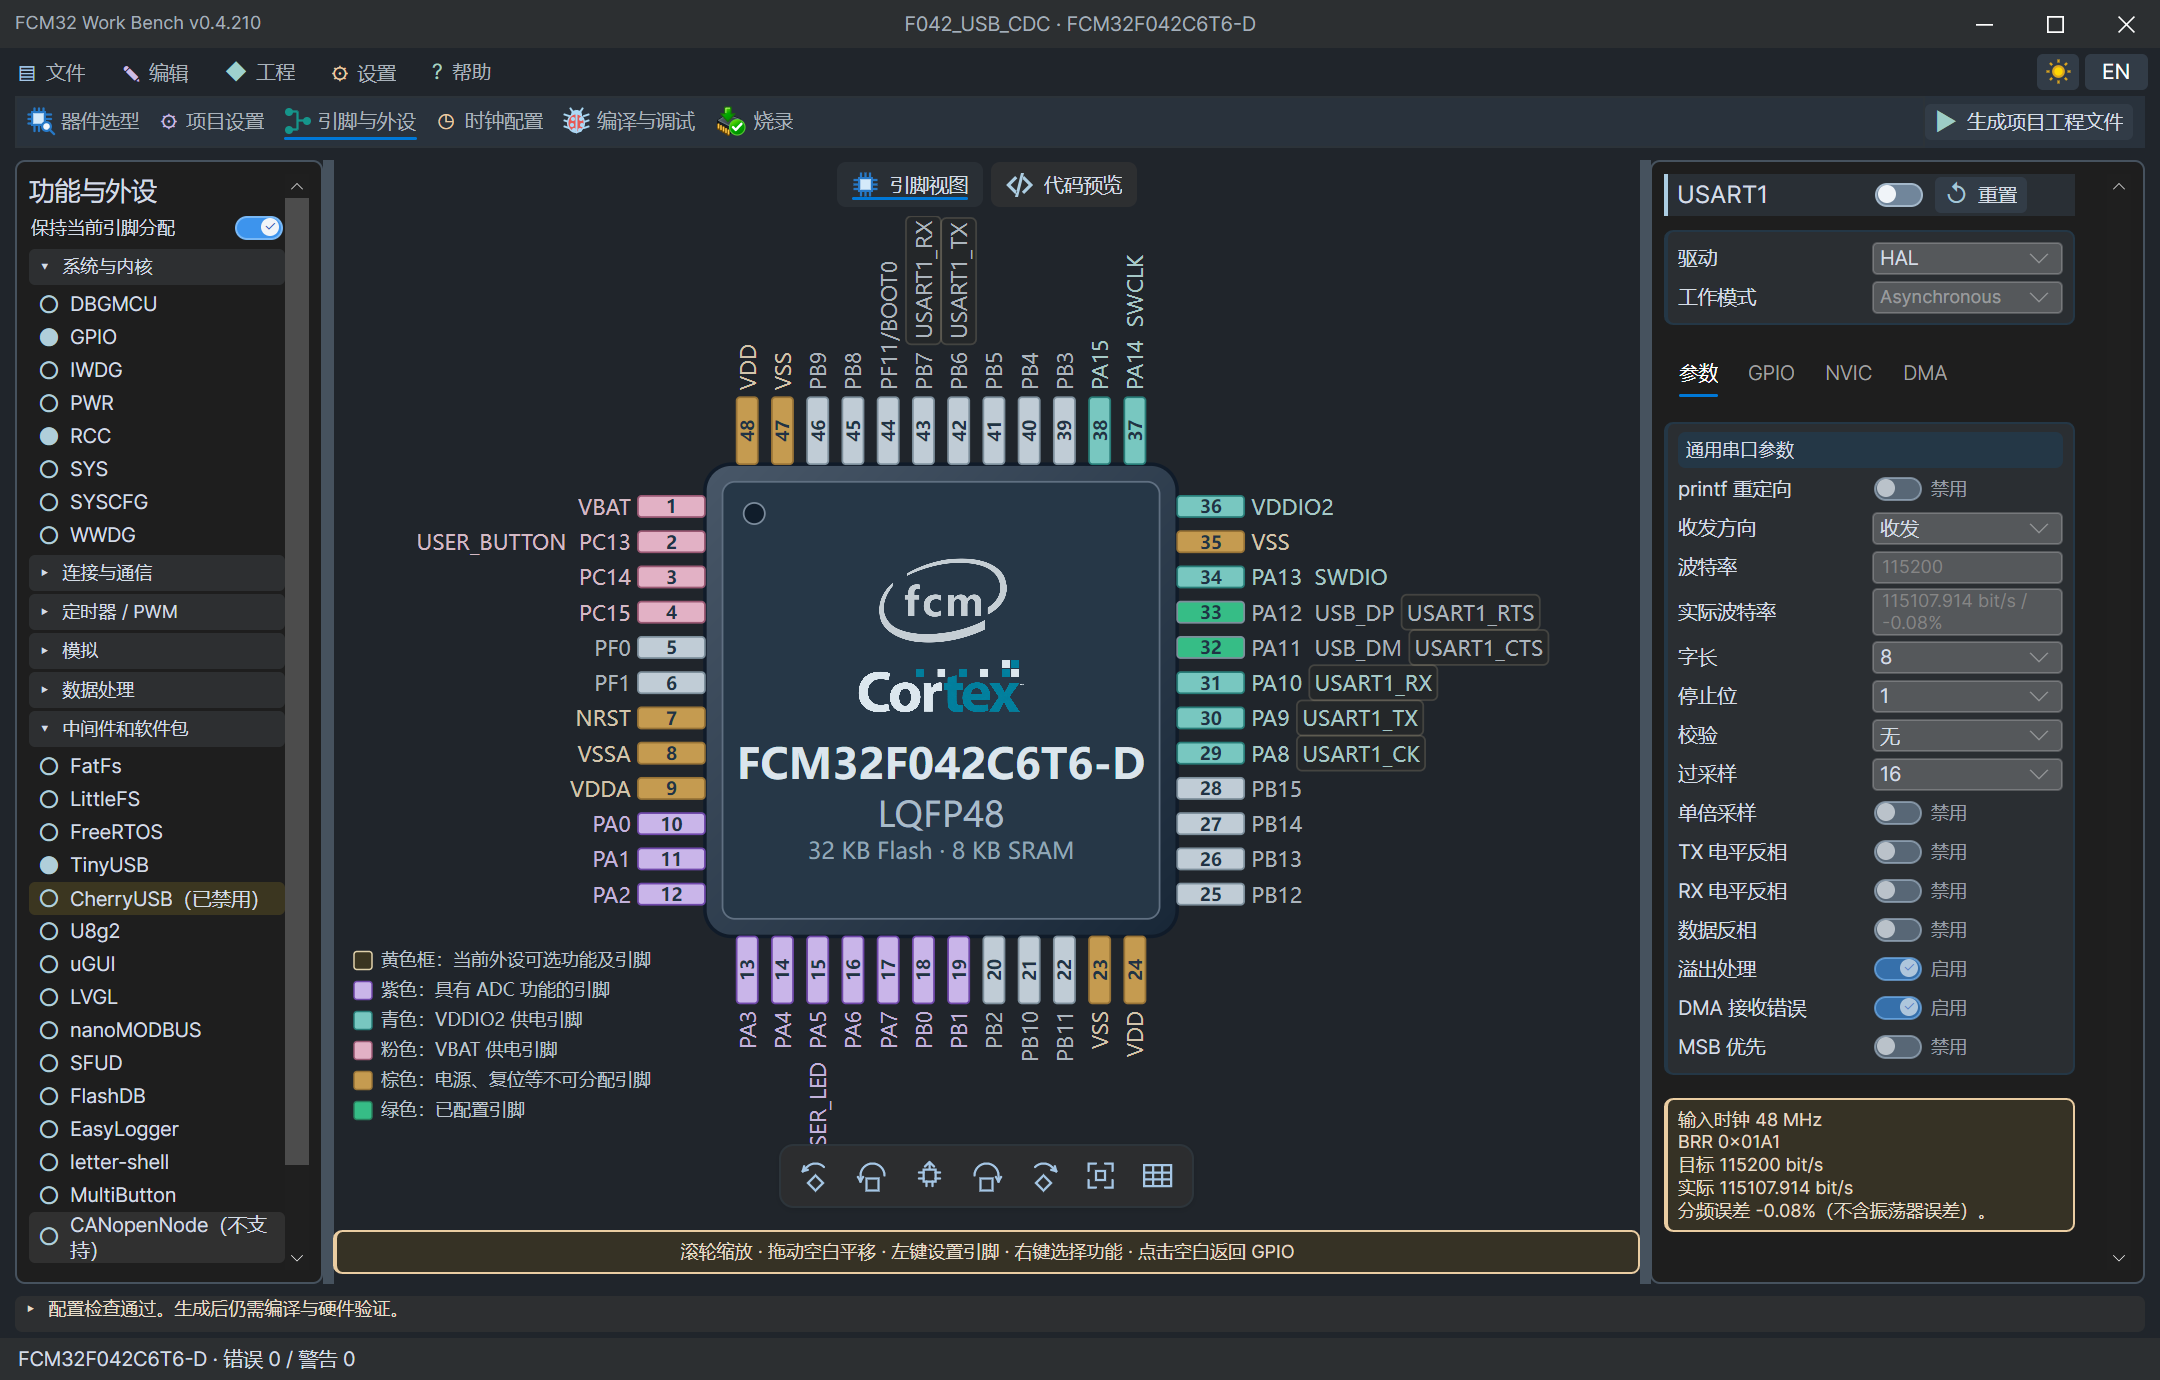2160x1380 pixels.
Task: Click the 器件选型 chip icon
Action: tap(40, 121)
